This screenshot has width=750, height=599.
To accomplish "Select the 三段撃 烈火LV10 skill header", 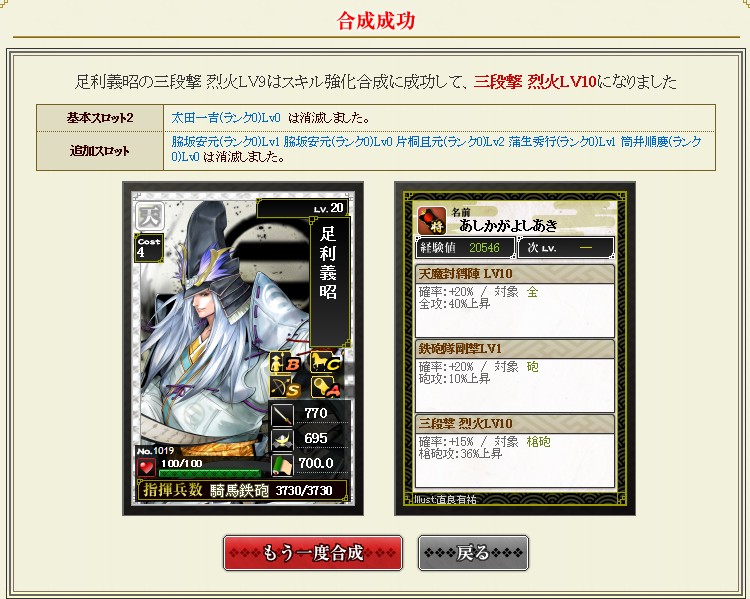I will 515,424.
